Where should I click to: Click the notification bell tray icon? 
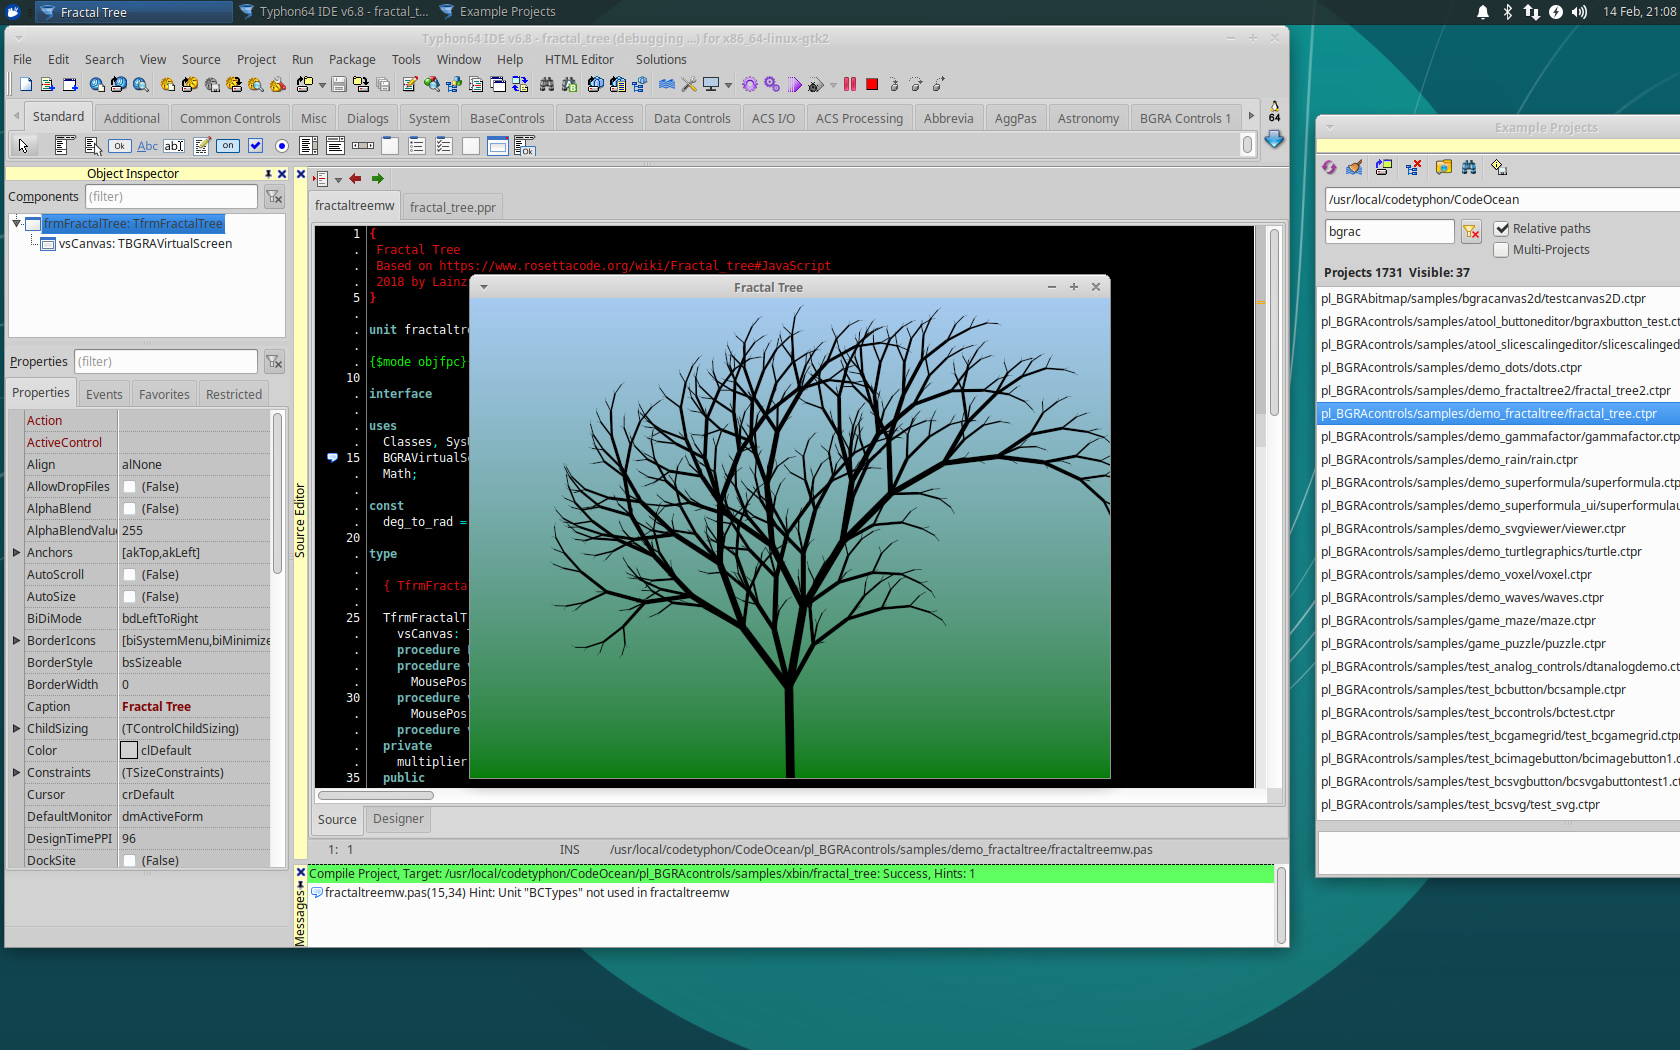(x=1483, y=12)
